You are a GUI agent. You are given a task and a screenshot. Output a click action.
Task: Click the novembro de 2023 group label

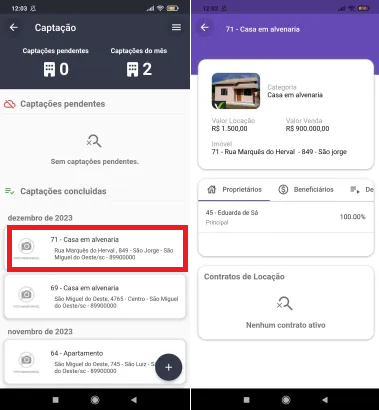pos(40,332)
